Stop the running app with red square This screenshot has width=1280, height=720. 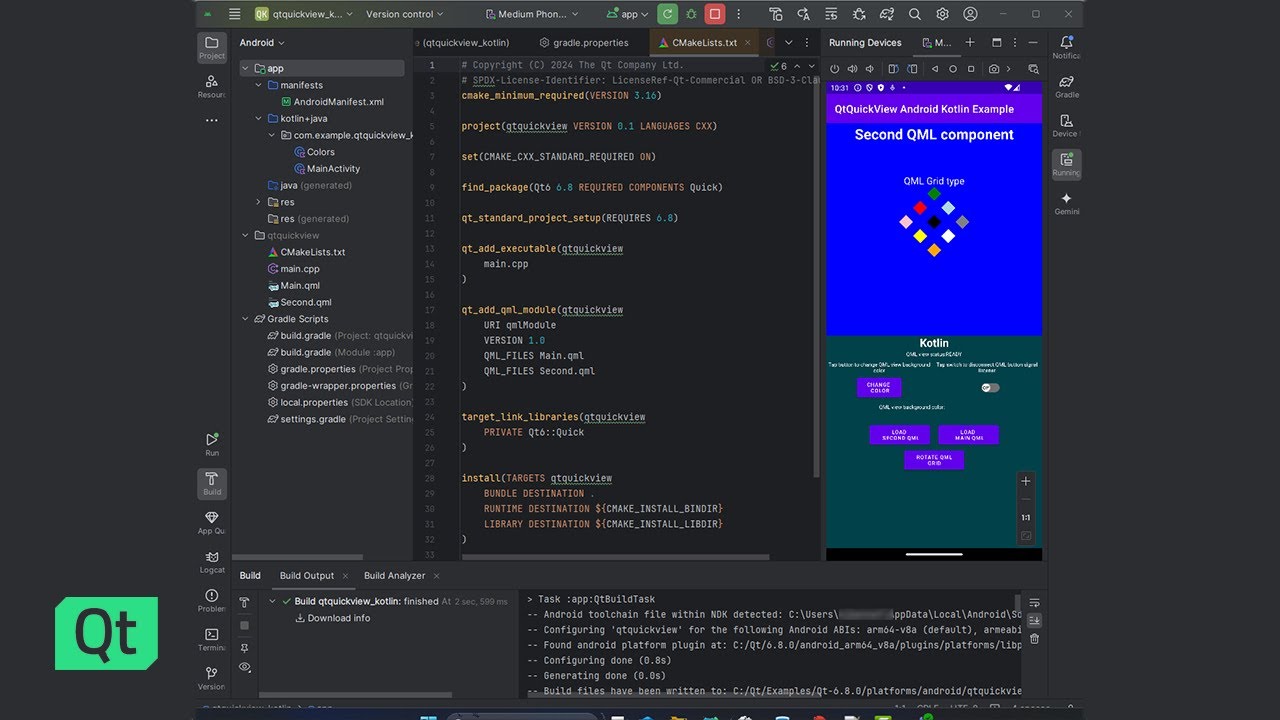tap(715, 14)
